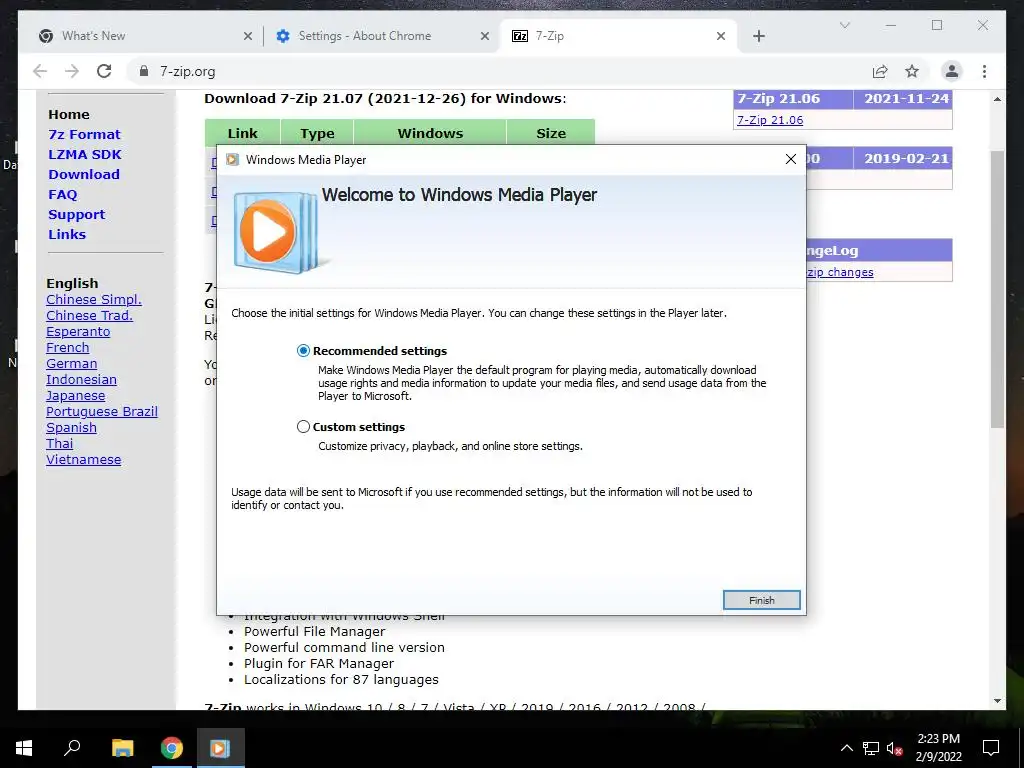The width and height of the screenshot is (1024, 768).
Task: Open the Links sidebar link
Action: [x=67, y=234]
